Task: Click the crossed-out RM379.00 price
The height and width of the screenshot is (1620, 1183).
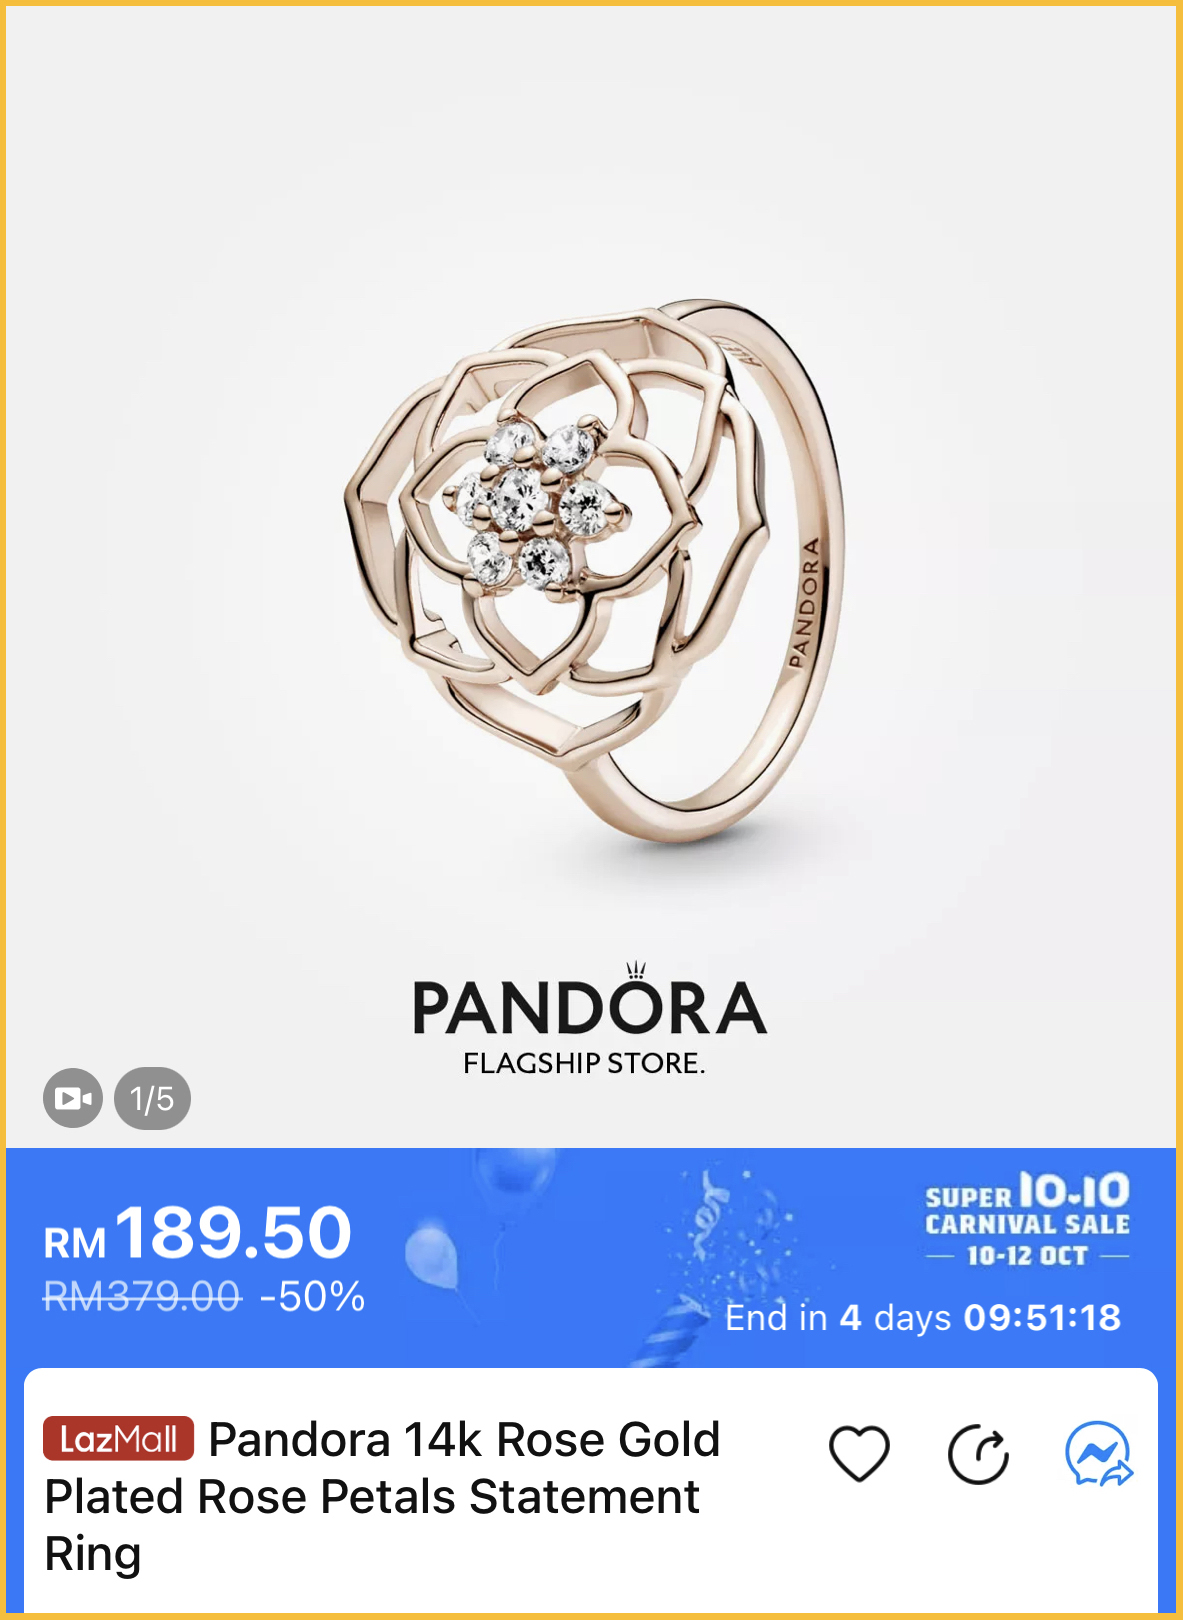Action: (142, 1297)
